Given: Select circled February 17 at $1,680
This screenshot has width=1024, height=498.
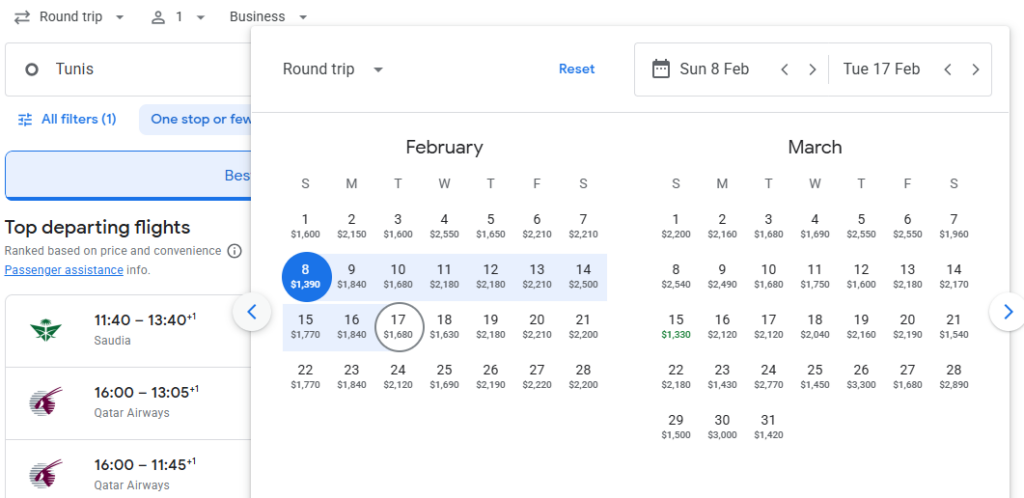Looking at the screenshot, I should 398,327.
